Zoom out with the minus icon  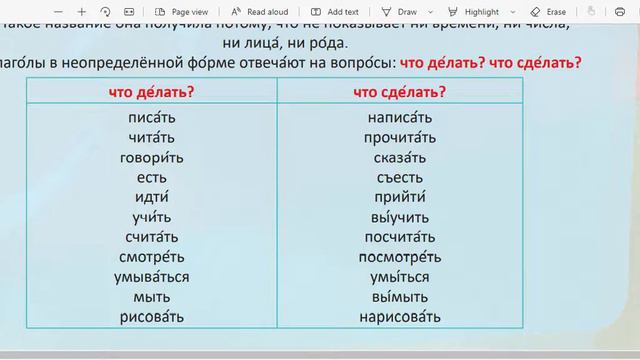pyautogui.click(x=58, y=12)
